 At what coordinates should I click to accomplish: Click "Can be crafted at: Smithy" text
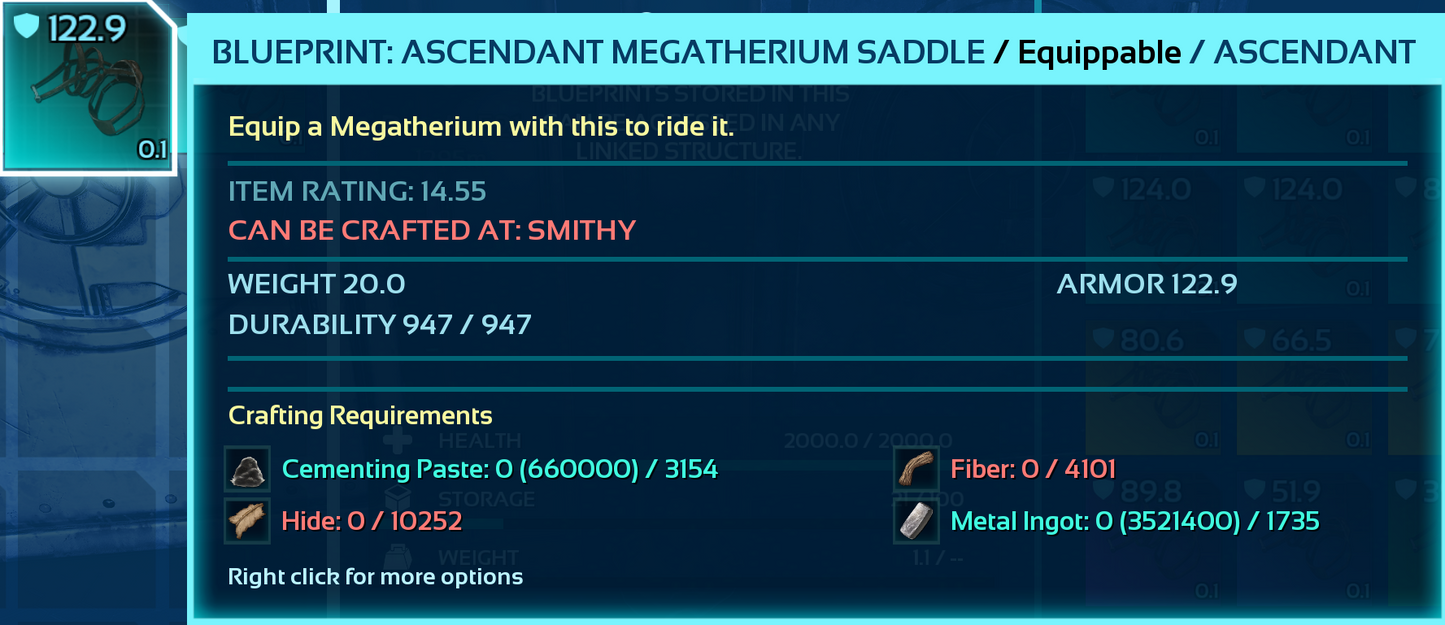tap(432, 230)
